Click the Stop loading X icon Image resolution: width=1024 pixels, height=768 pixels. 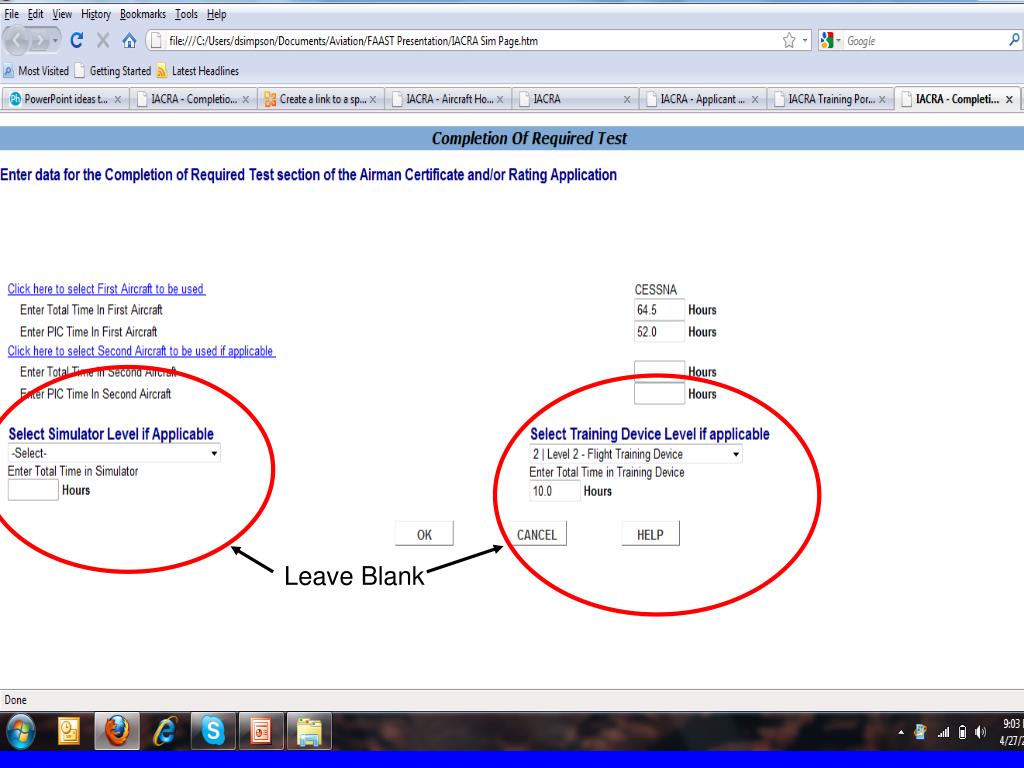point(103,40)
